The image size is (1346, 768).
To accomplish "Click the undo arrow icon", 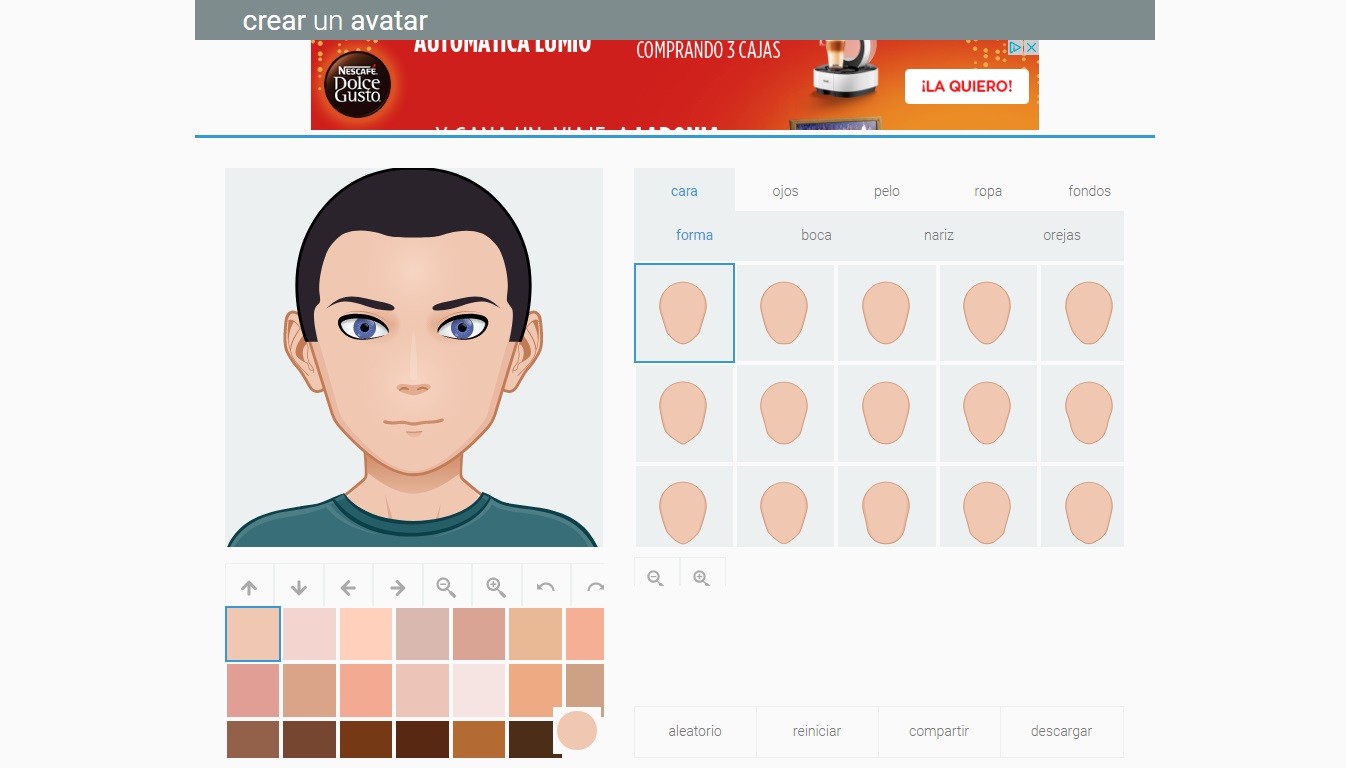I will pos(545,587).
